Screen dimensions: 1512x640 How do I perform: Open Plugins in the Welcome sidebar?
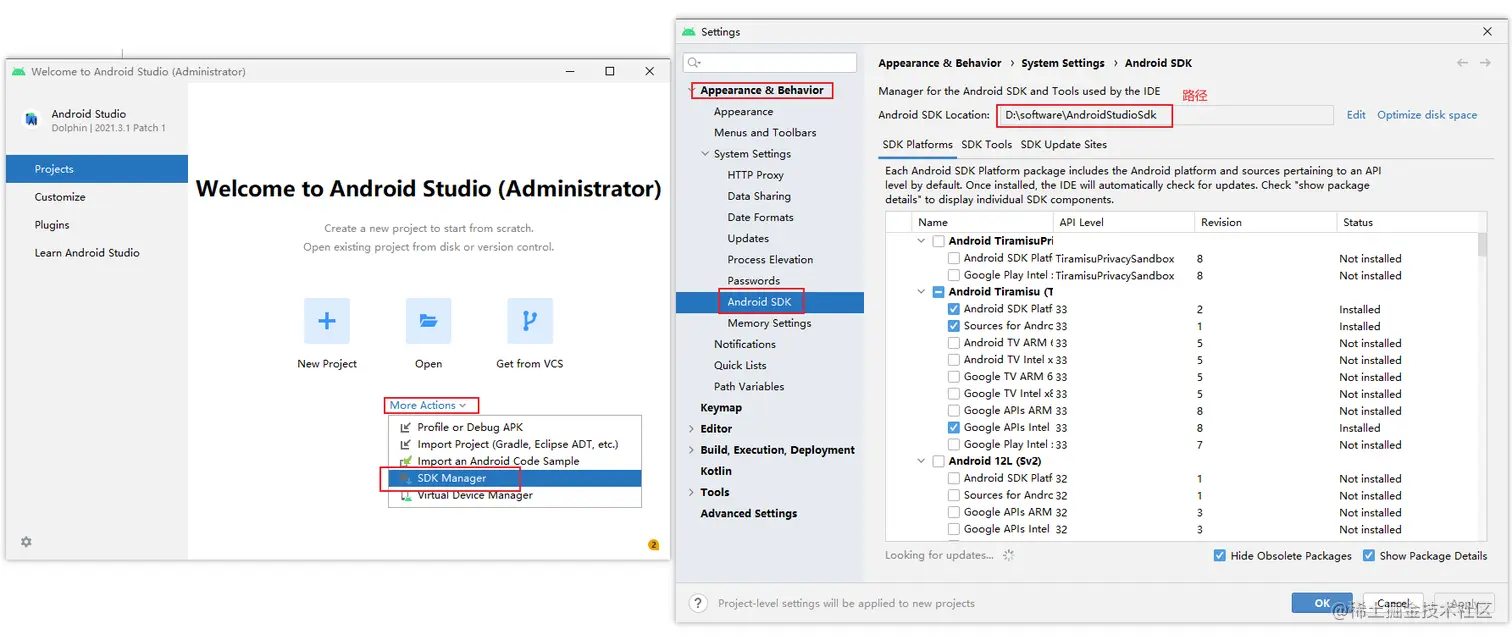click(97, 225)
